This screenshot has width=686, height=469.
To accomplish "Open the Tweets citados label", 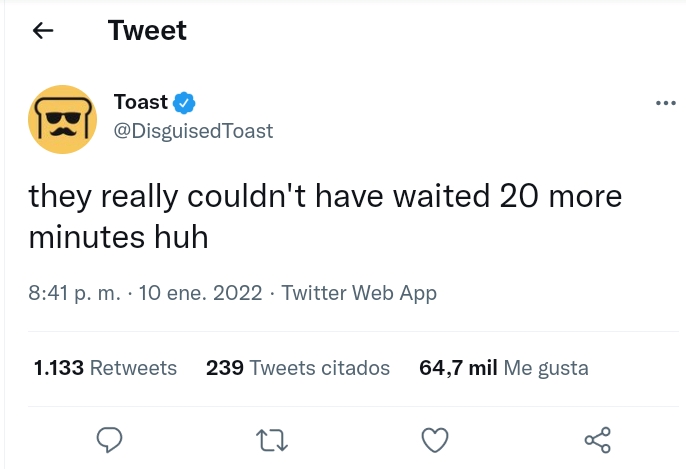I will click(319, 368).
